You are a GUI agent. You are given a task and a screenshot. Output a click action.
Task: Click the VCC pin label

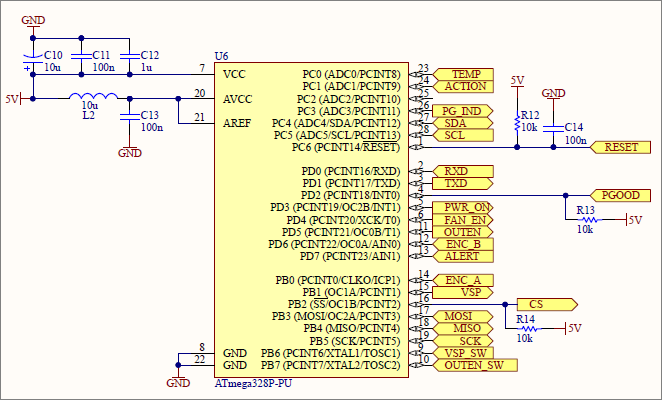click(x=234, y=74)
